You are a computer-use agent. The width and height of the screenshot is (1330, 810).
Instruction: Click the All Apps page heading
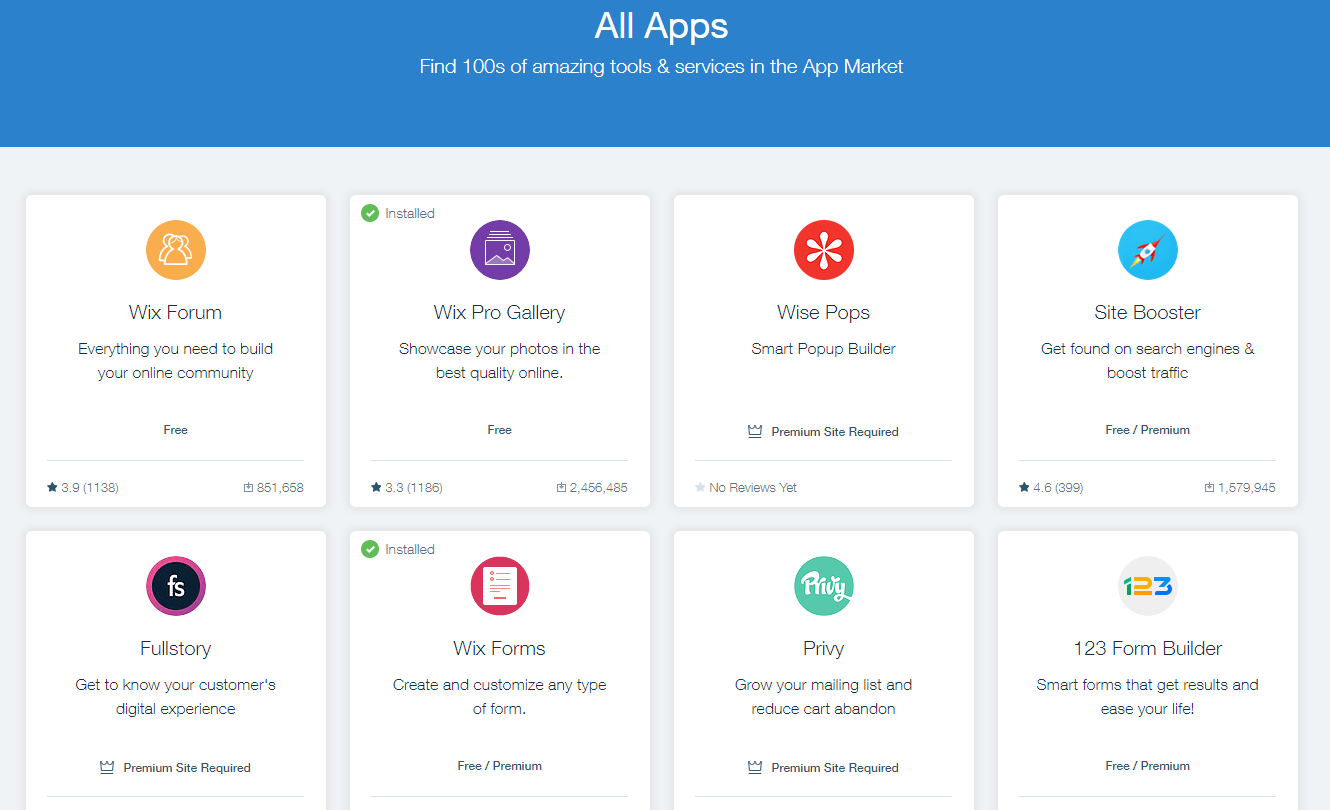(661, 25)
